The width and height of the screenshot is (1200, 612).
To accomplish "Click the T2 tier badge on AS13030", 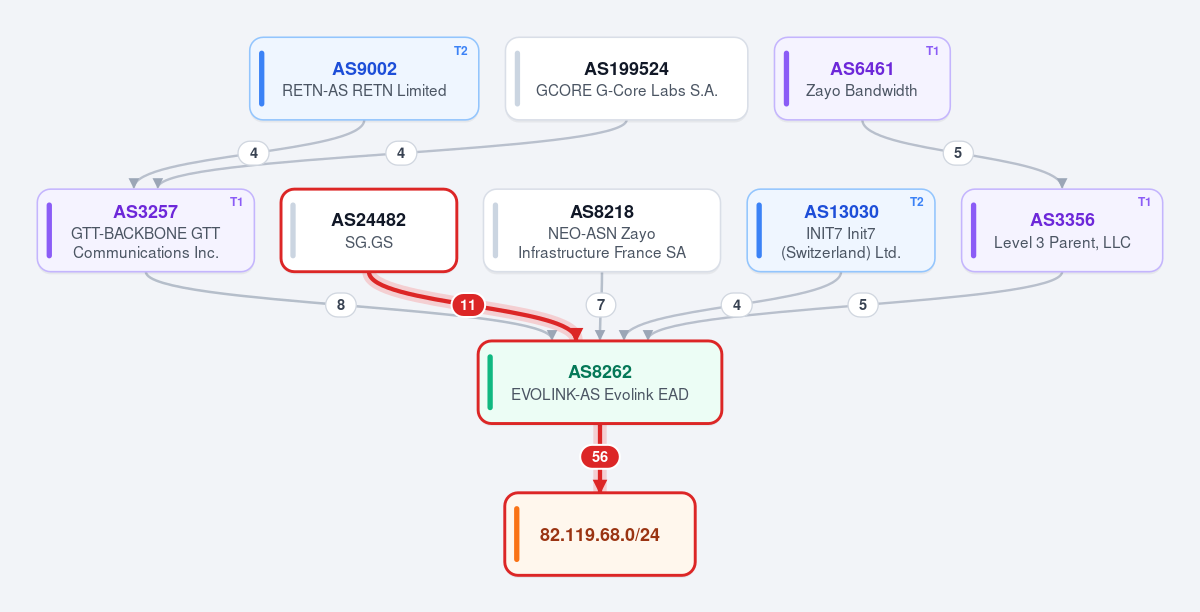I will coord(917,202).
